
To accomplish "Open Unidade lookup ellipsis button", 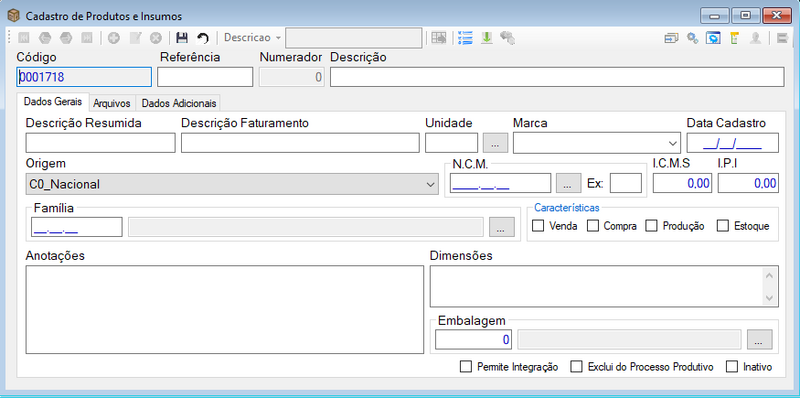I will pos(495,143).
